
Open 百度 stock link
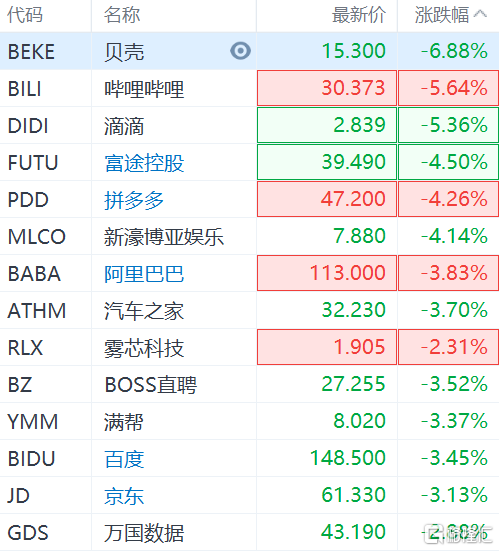click(x=124, y=459)
